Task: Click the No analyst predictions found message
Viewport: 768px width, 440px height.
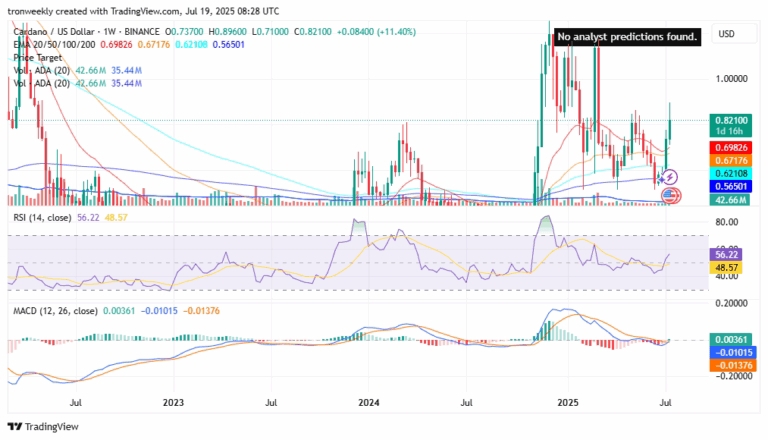Action: 628,37
